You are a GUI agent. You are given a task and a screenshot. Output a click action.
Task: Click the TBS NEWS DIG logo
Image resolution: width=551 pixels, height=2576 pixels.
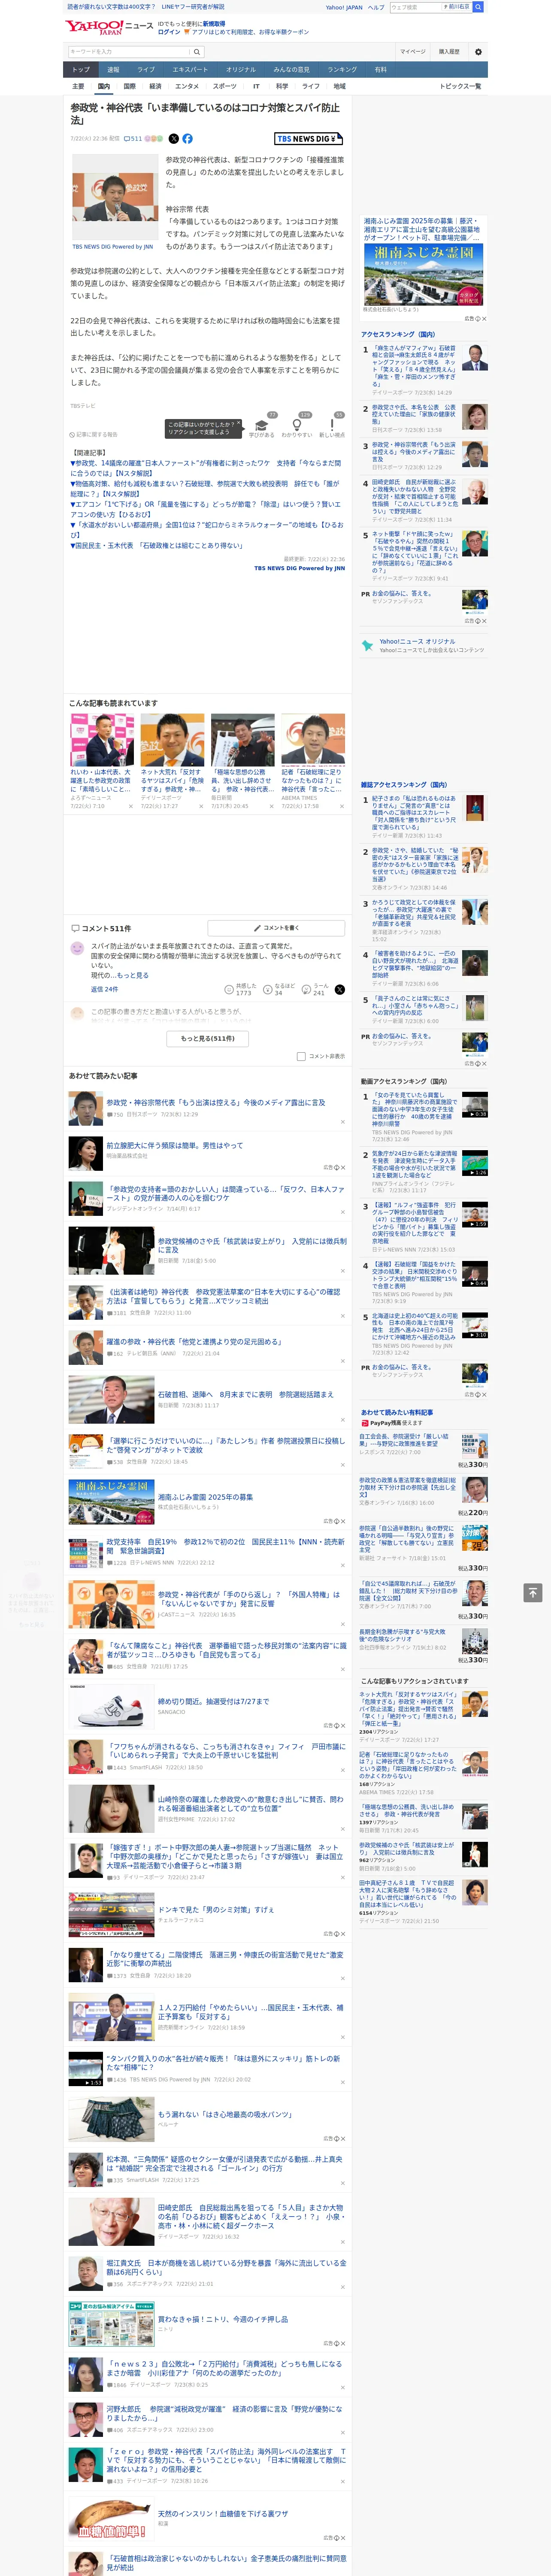pyautogui.click(x=309, y=139)
